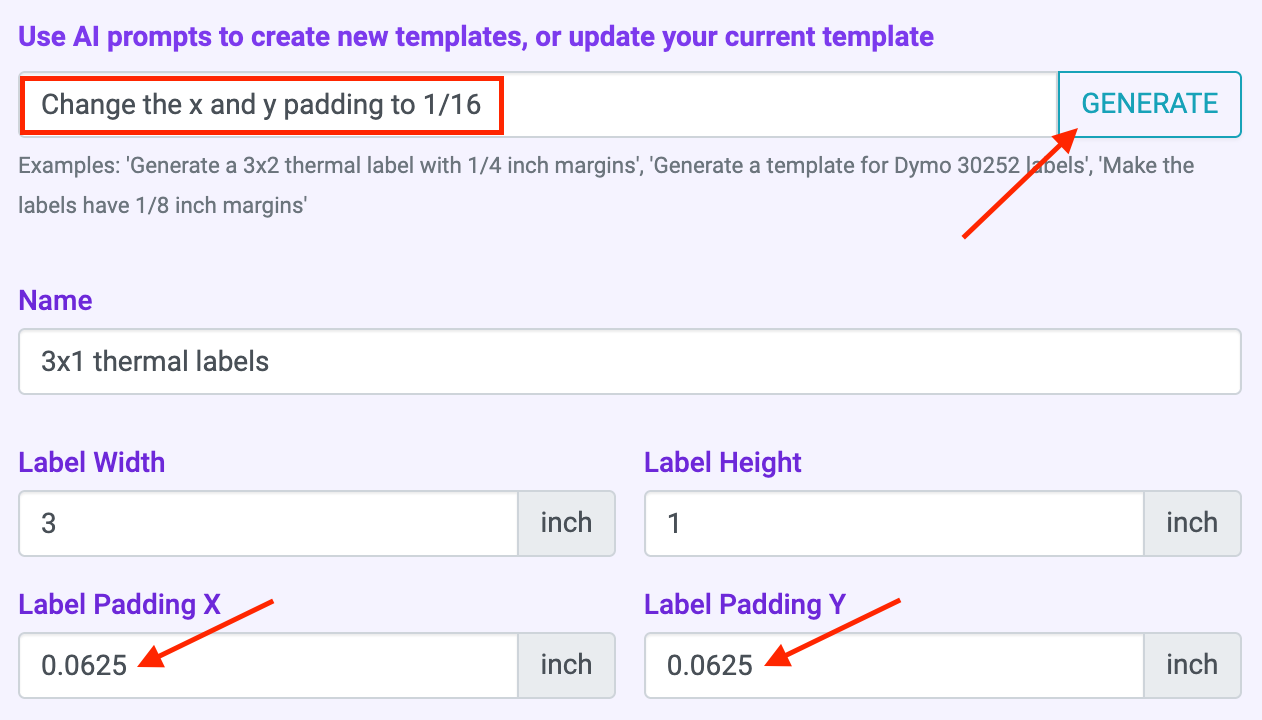Click the "Label Padding X" heading label
The width and height of the screenshot is (1262, 720).
click(120, 605)
